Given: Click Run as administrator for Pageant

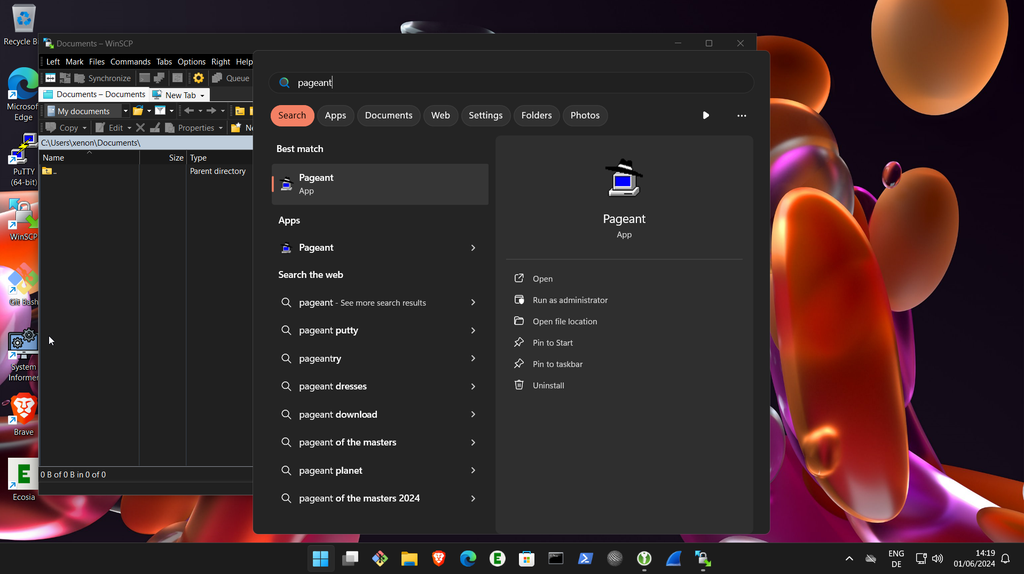Looking at the screenshot, I should click(569, 300).
